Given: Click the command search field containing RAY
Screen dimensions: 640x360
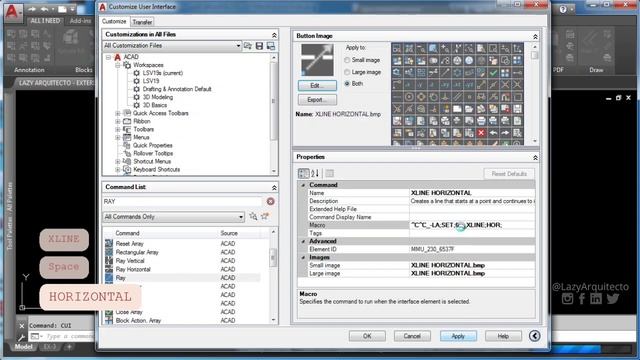Looking at the screenshot, I should [182, 201].
